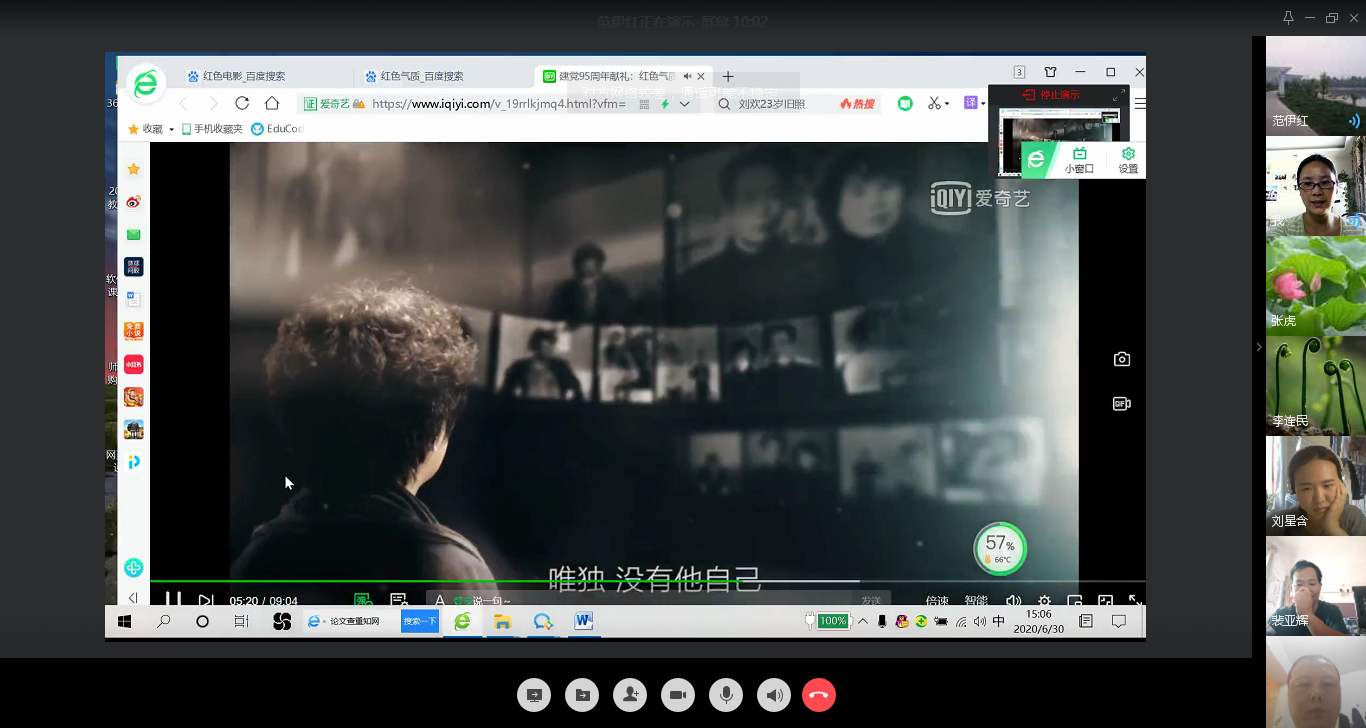Open the 译 translate extension
Viewport: 1366px width, 728px height.
click(972, 103)
